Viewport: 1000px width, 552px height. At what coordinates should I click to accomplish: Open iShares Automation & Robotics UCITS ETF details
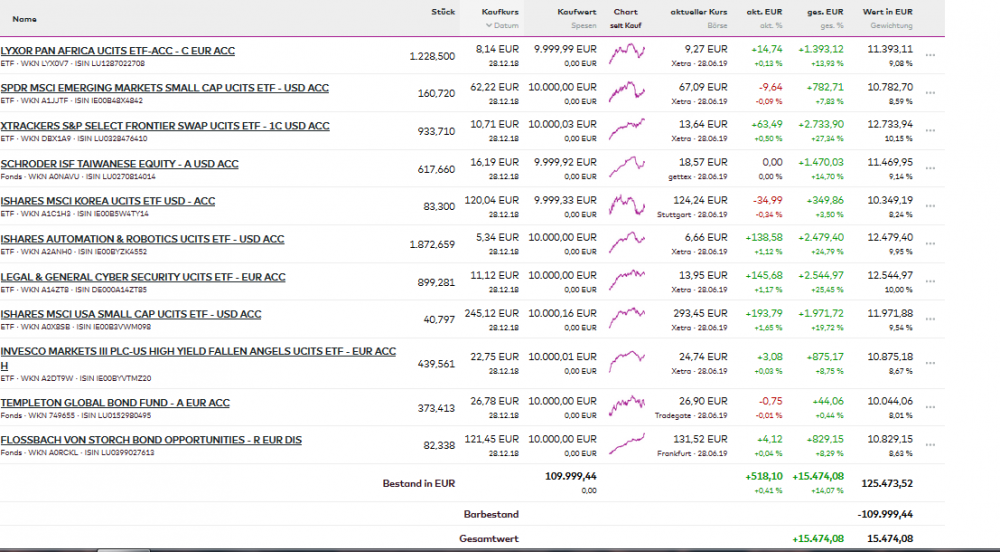click(142, 239)
